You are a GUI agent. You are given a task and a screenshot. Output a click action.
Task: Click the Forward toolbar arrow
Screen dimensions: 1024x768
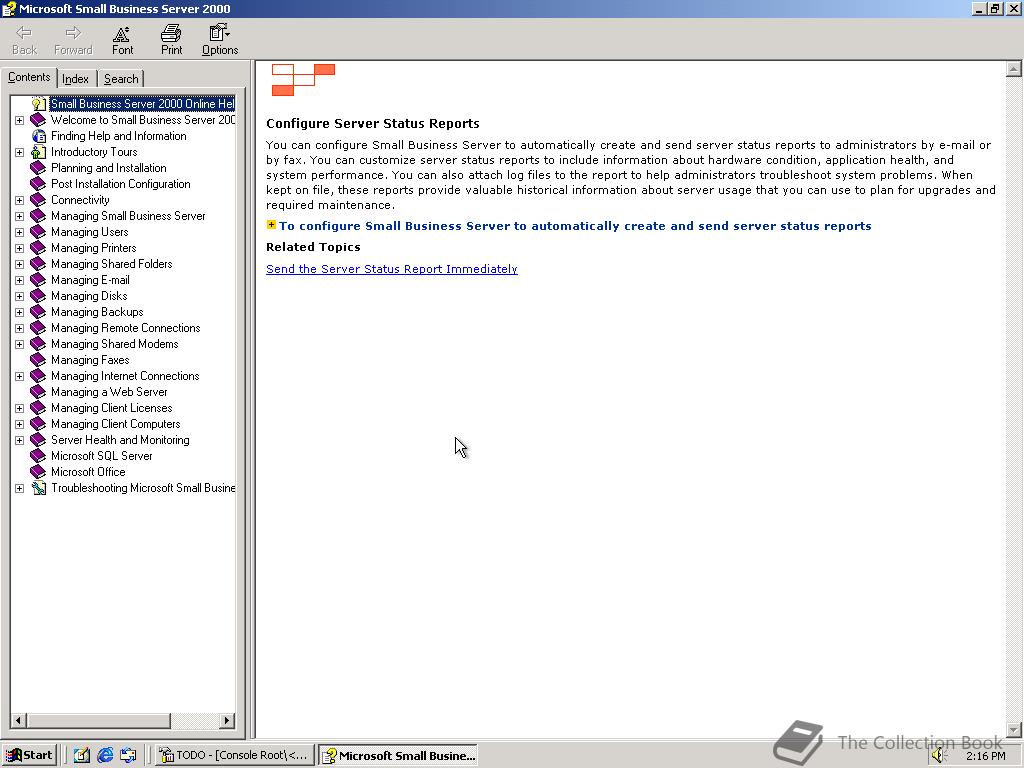73,40
